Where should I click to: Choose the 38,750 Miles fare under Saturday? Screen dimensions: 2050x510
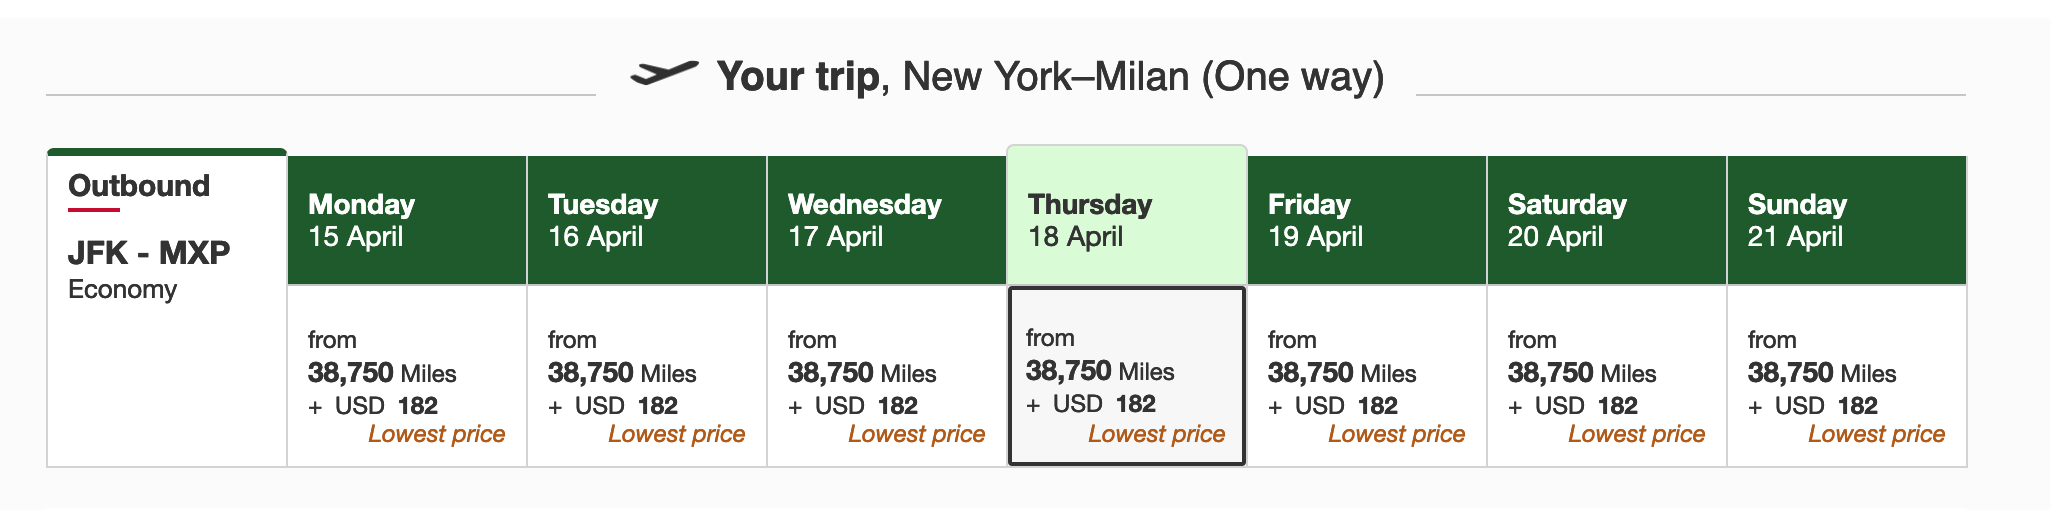coord(1582,374)
